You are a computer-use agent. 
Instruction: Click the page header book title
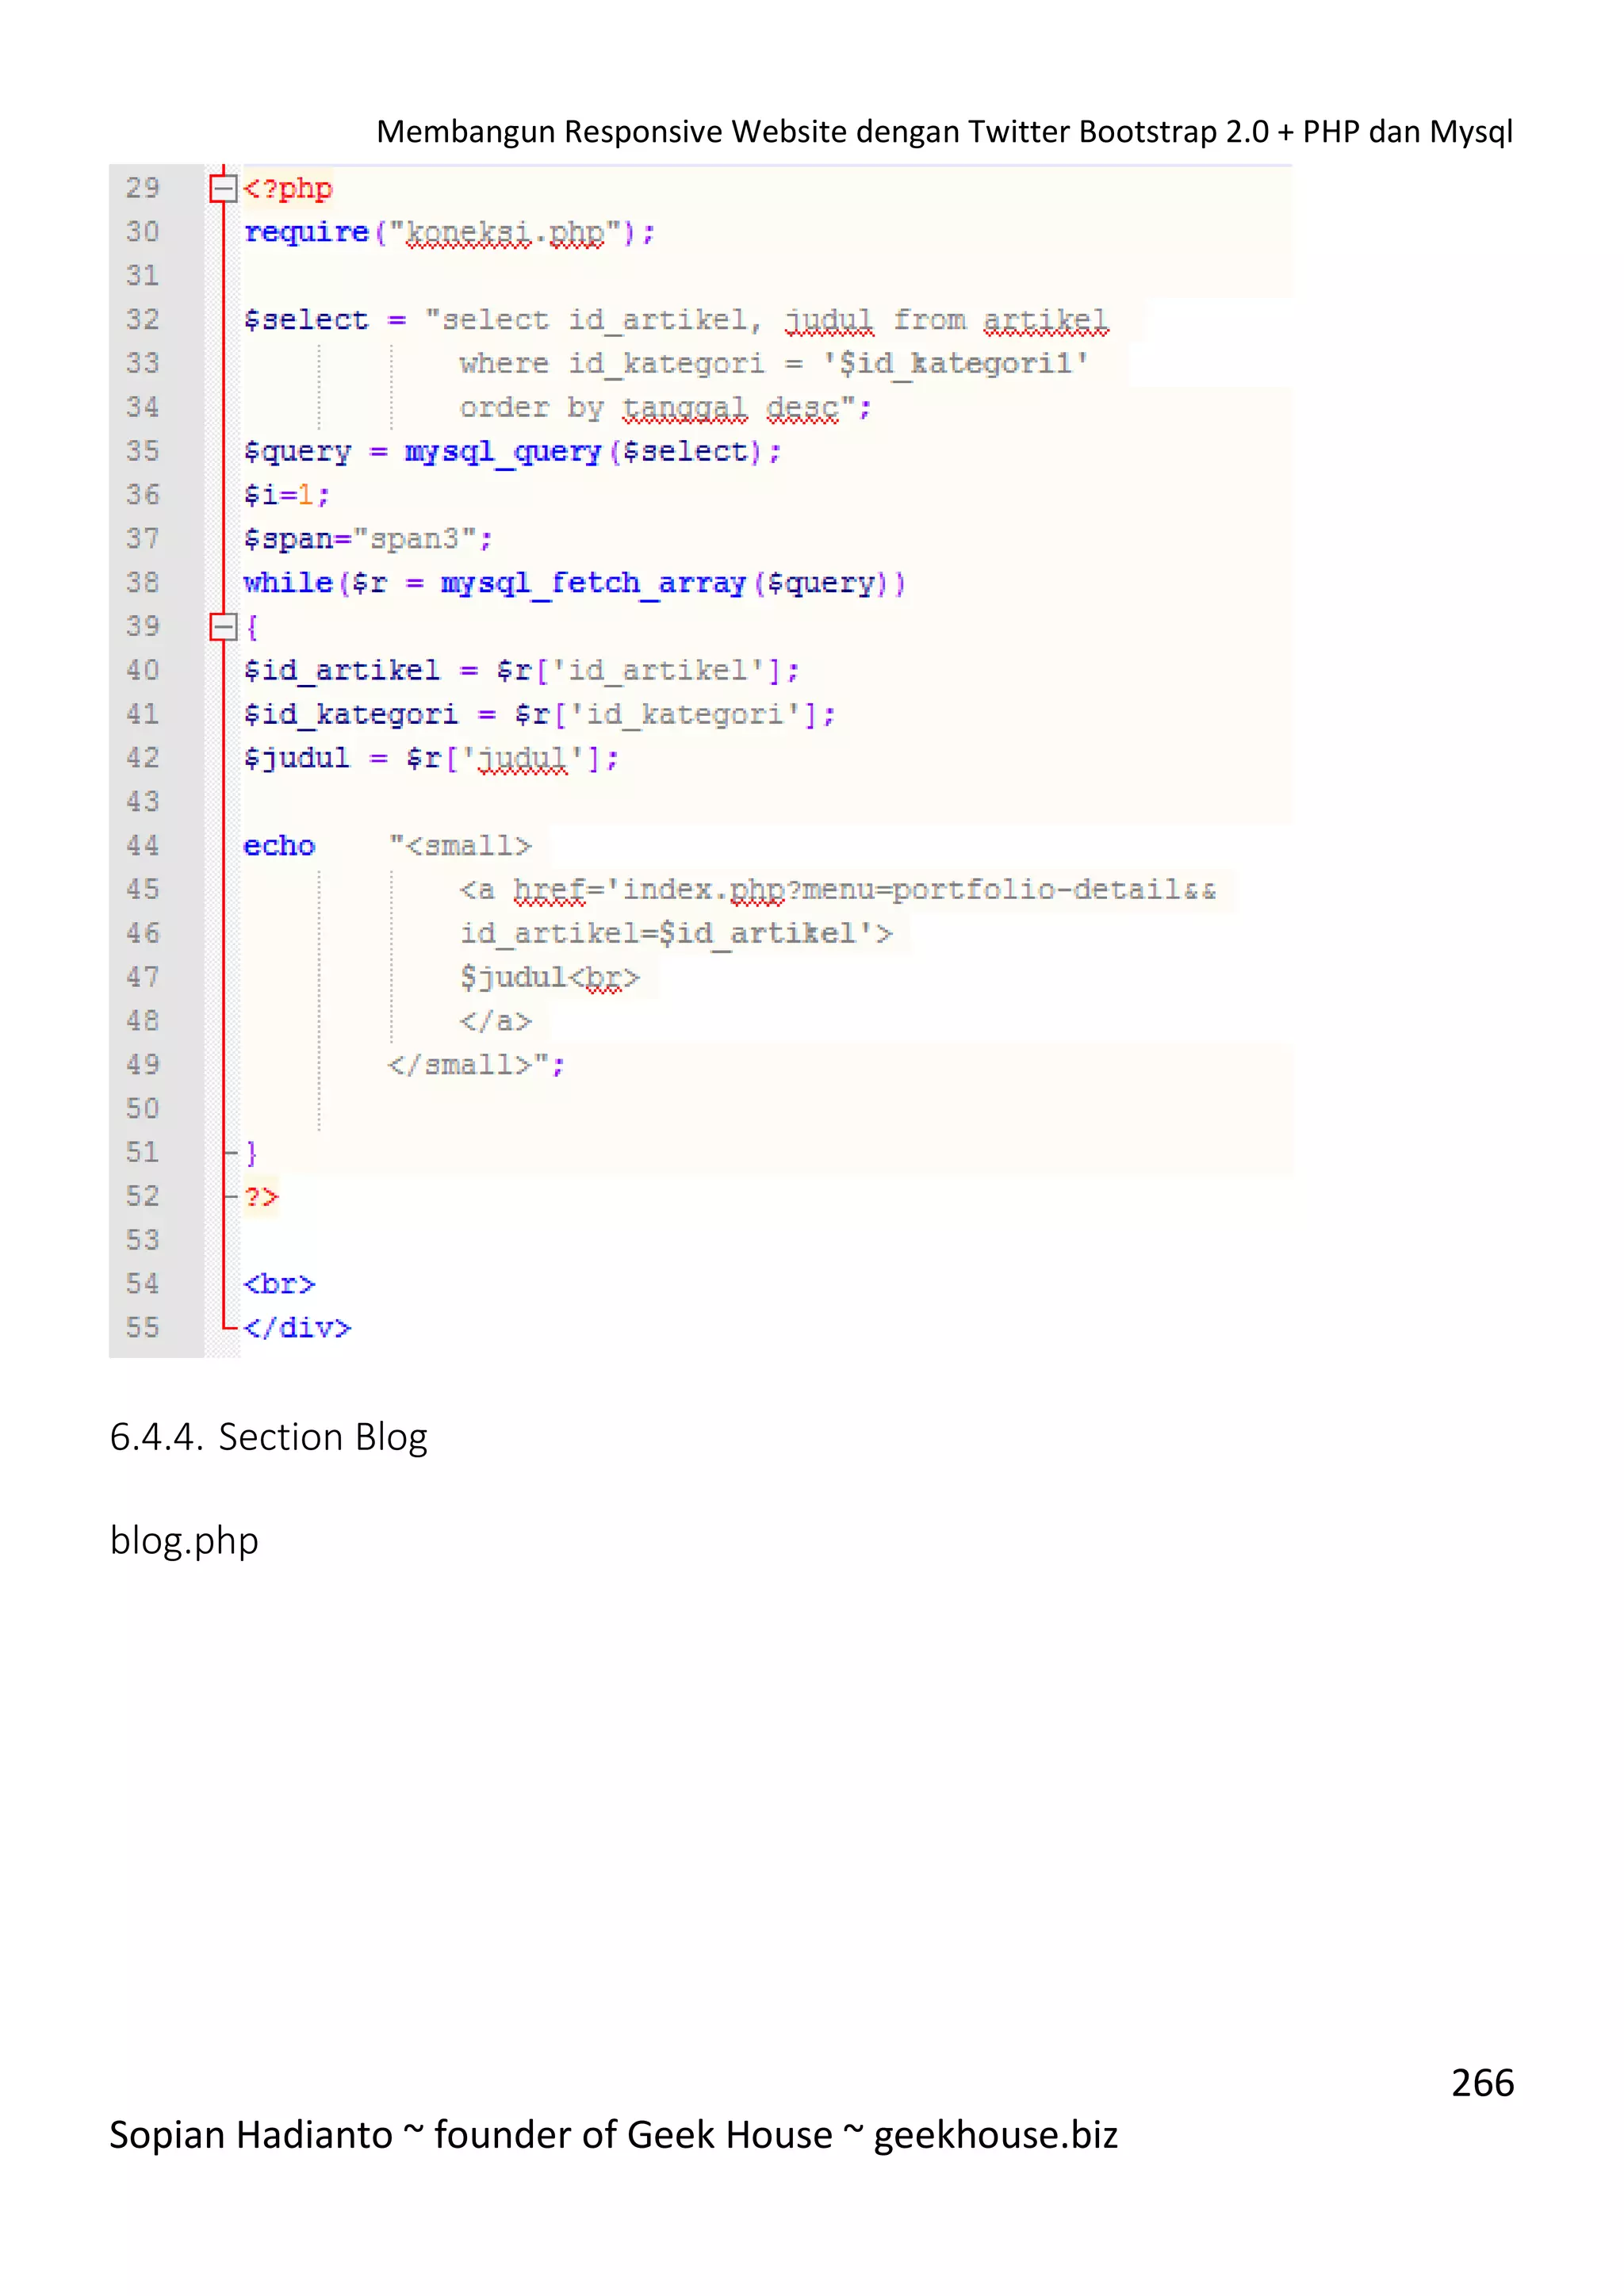[x=944, y=132]
